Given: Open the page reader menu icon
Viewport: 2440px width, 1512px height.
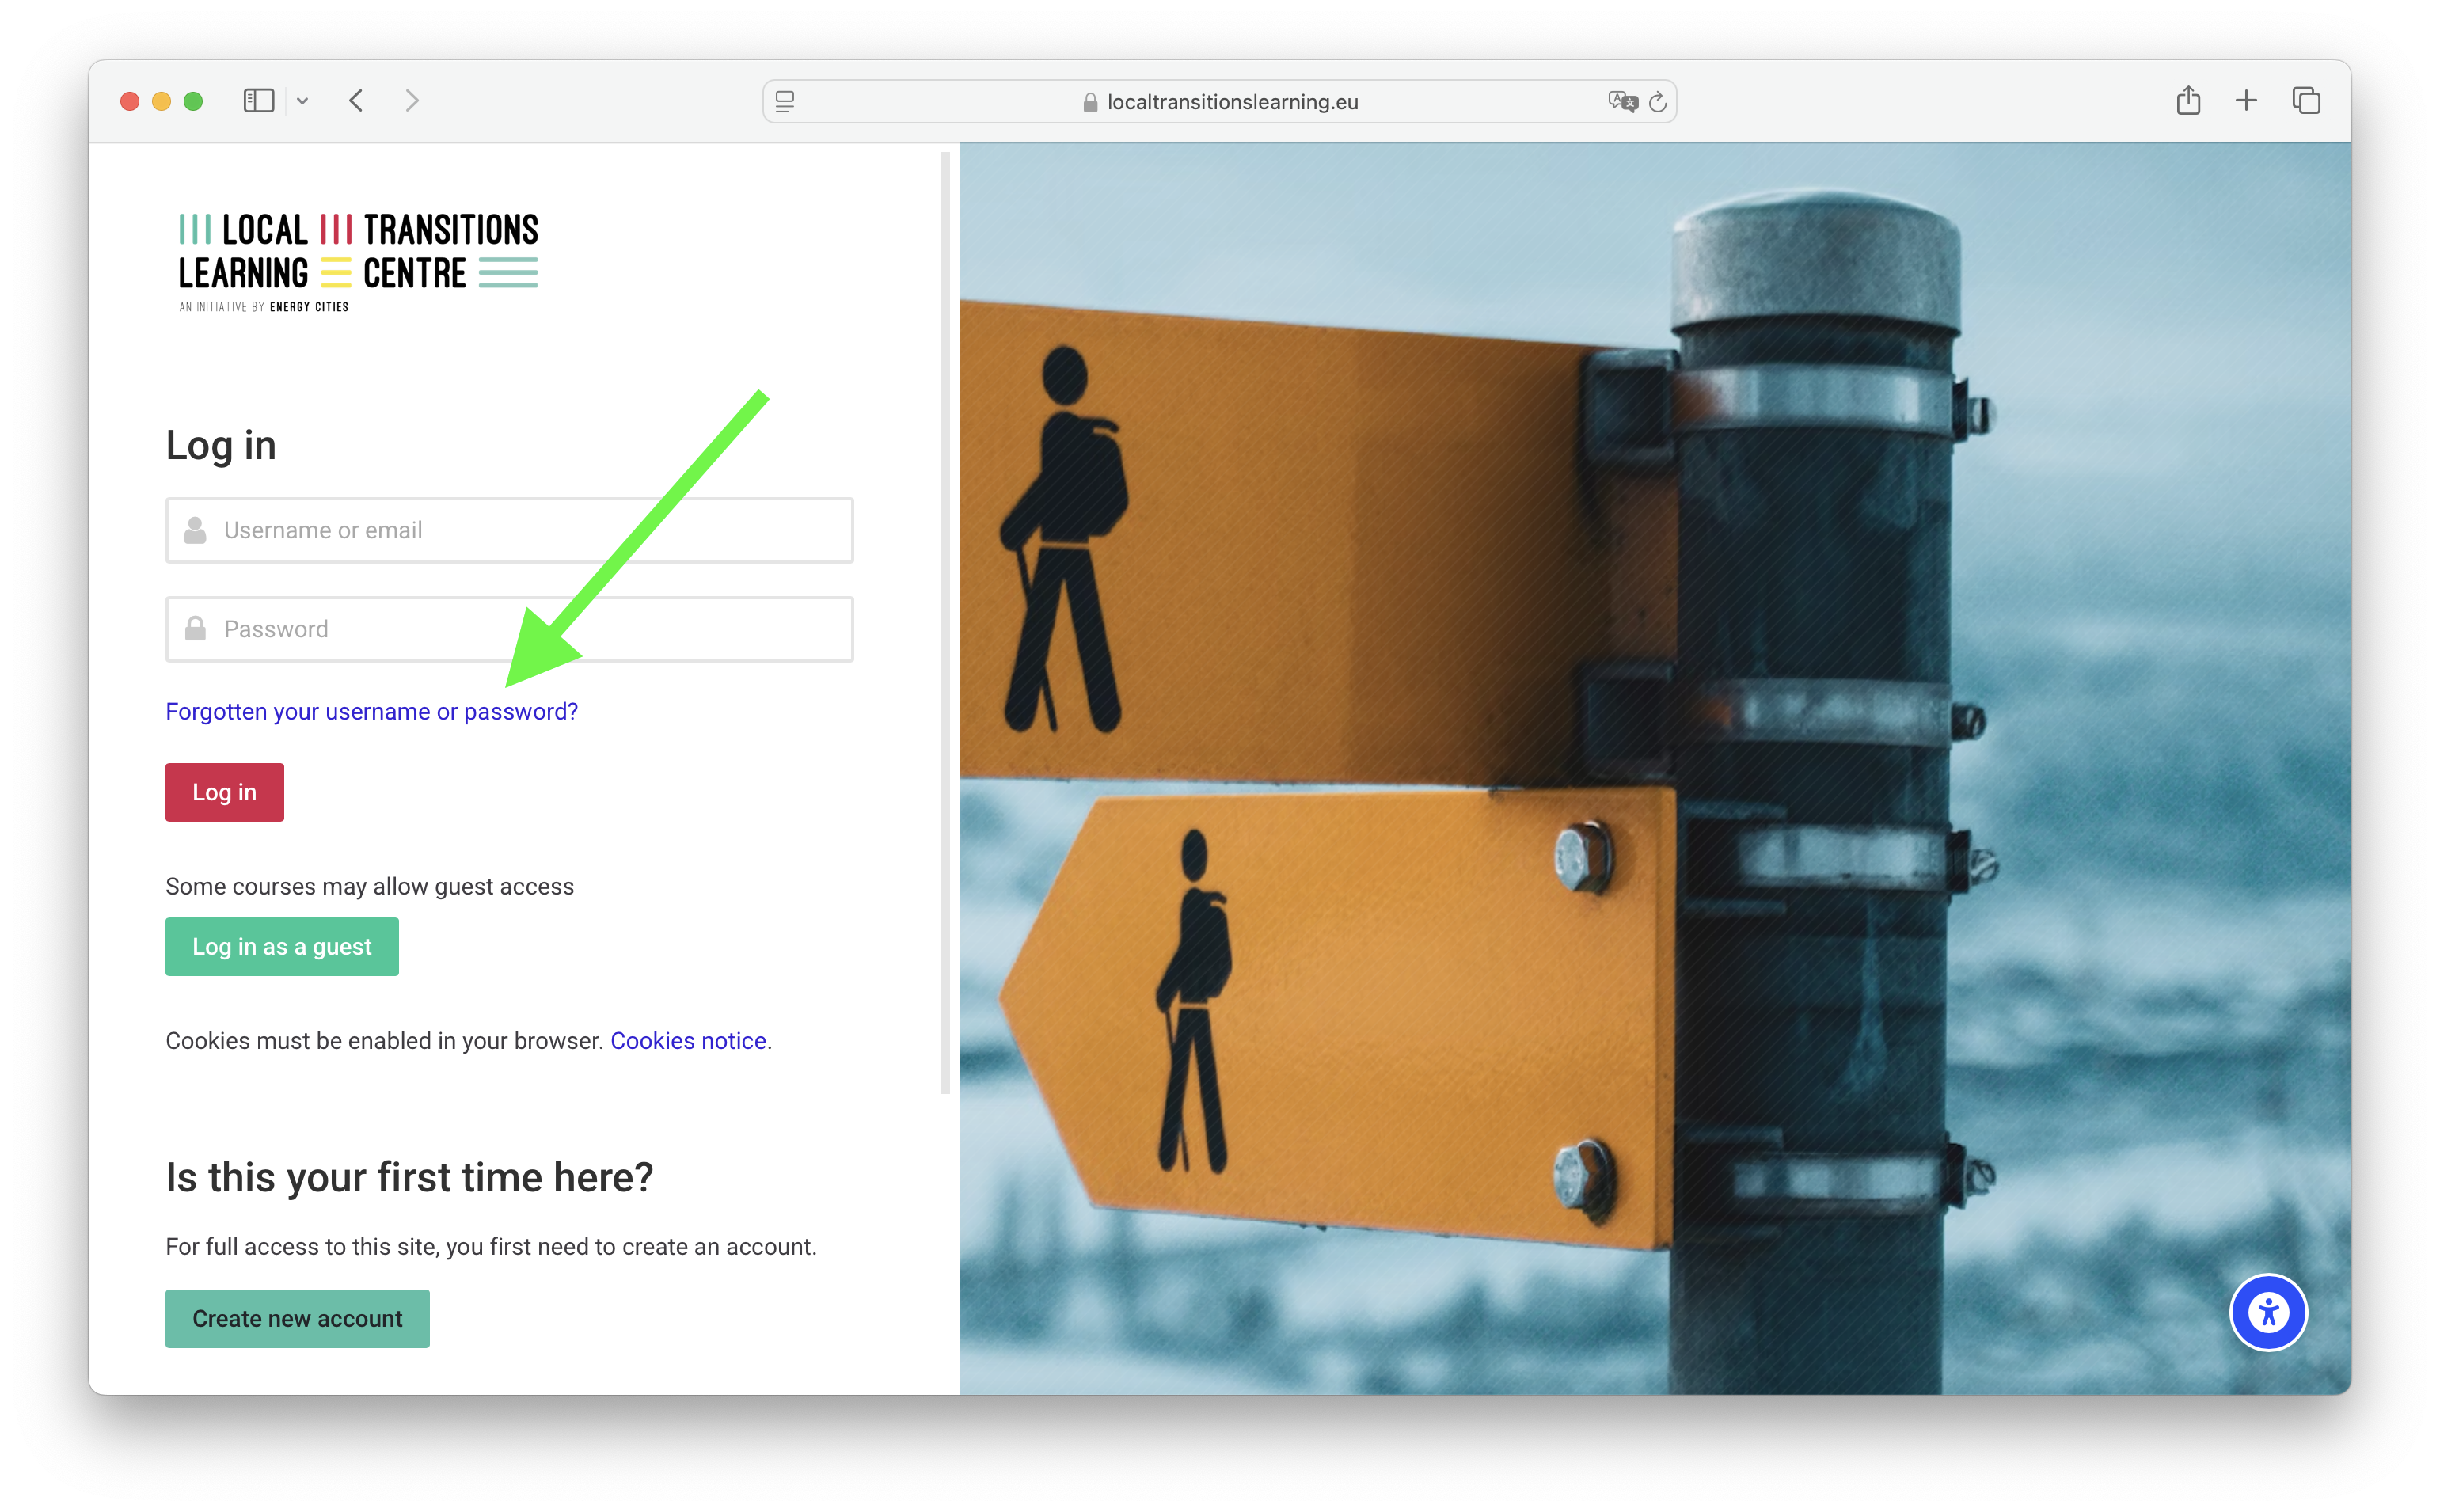Looking at the screenshot, I should (785, 102).
